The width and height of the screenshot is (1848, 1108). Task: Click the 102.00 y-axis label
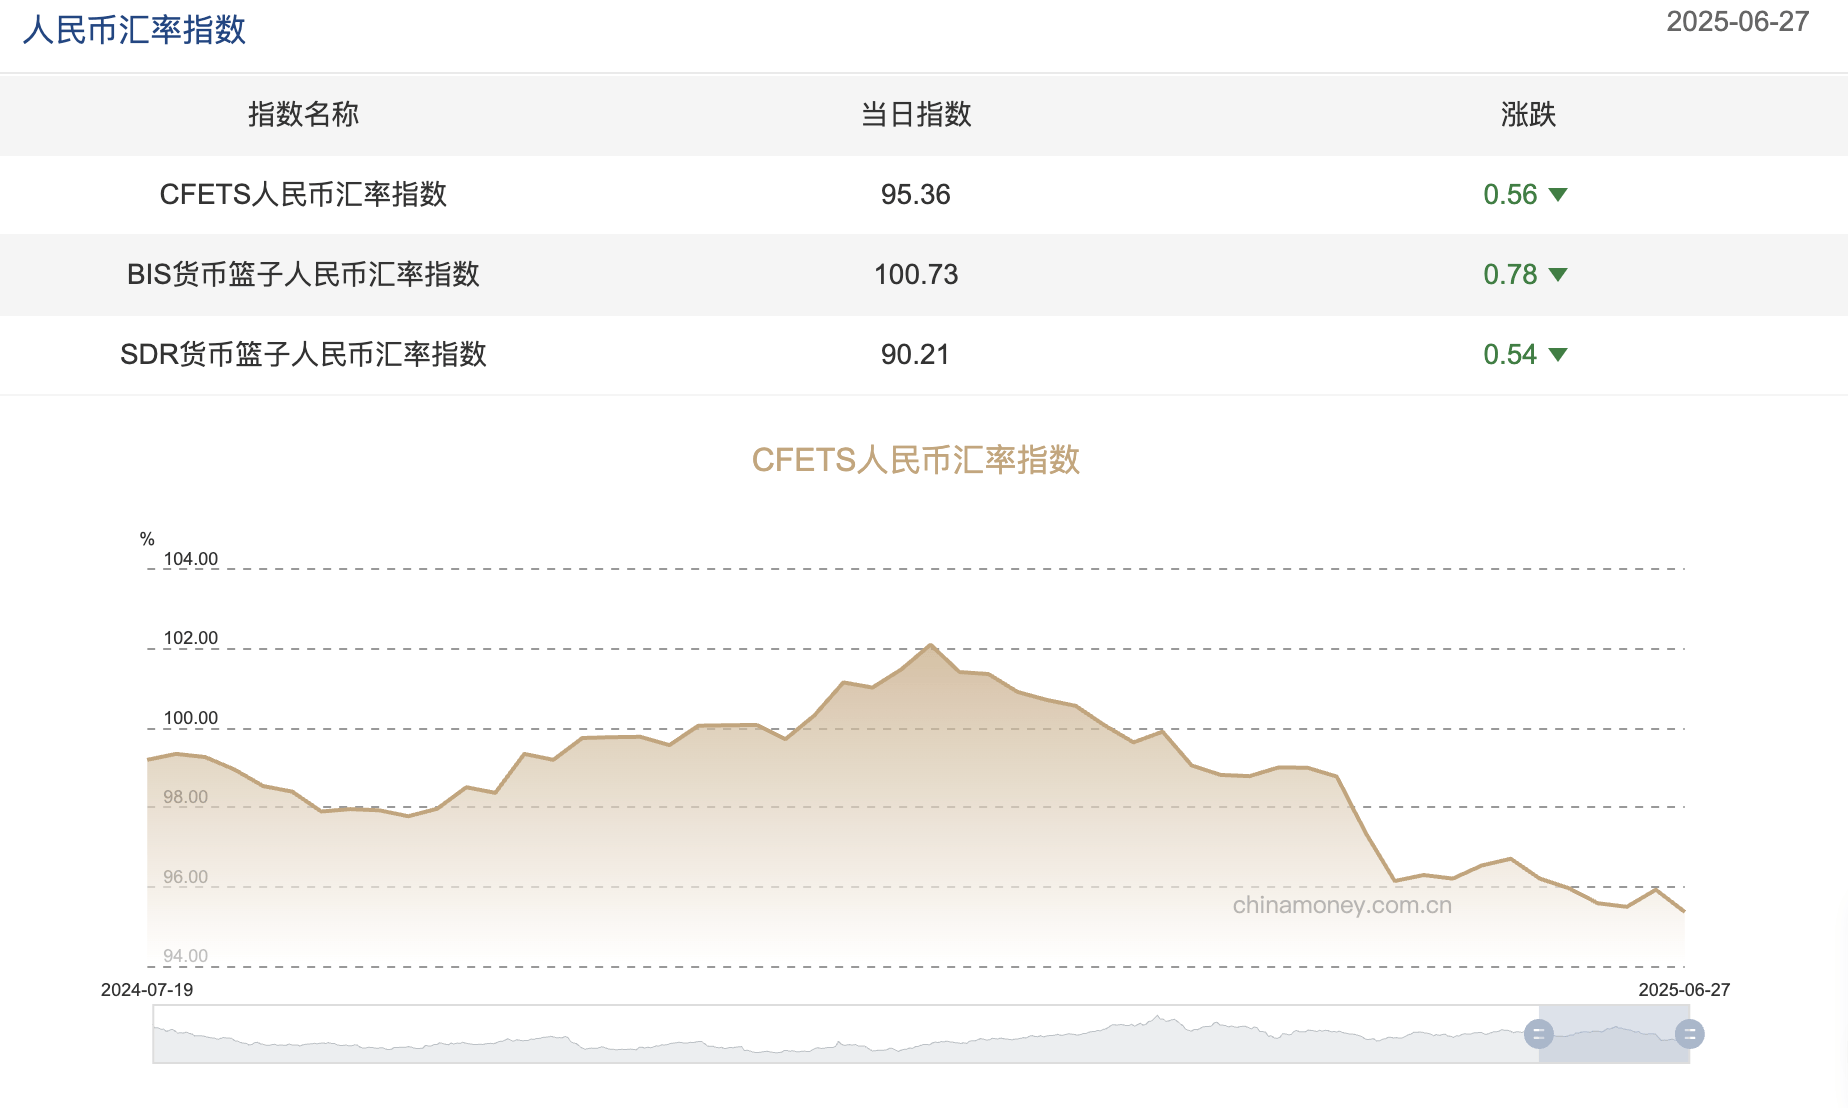click(191, 638)
